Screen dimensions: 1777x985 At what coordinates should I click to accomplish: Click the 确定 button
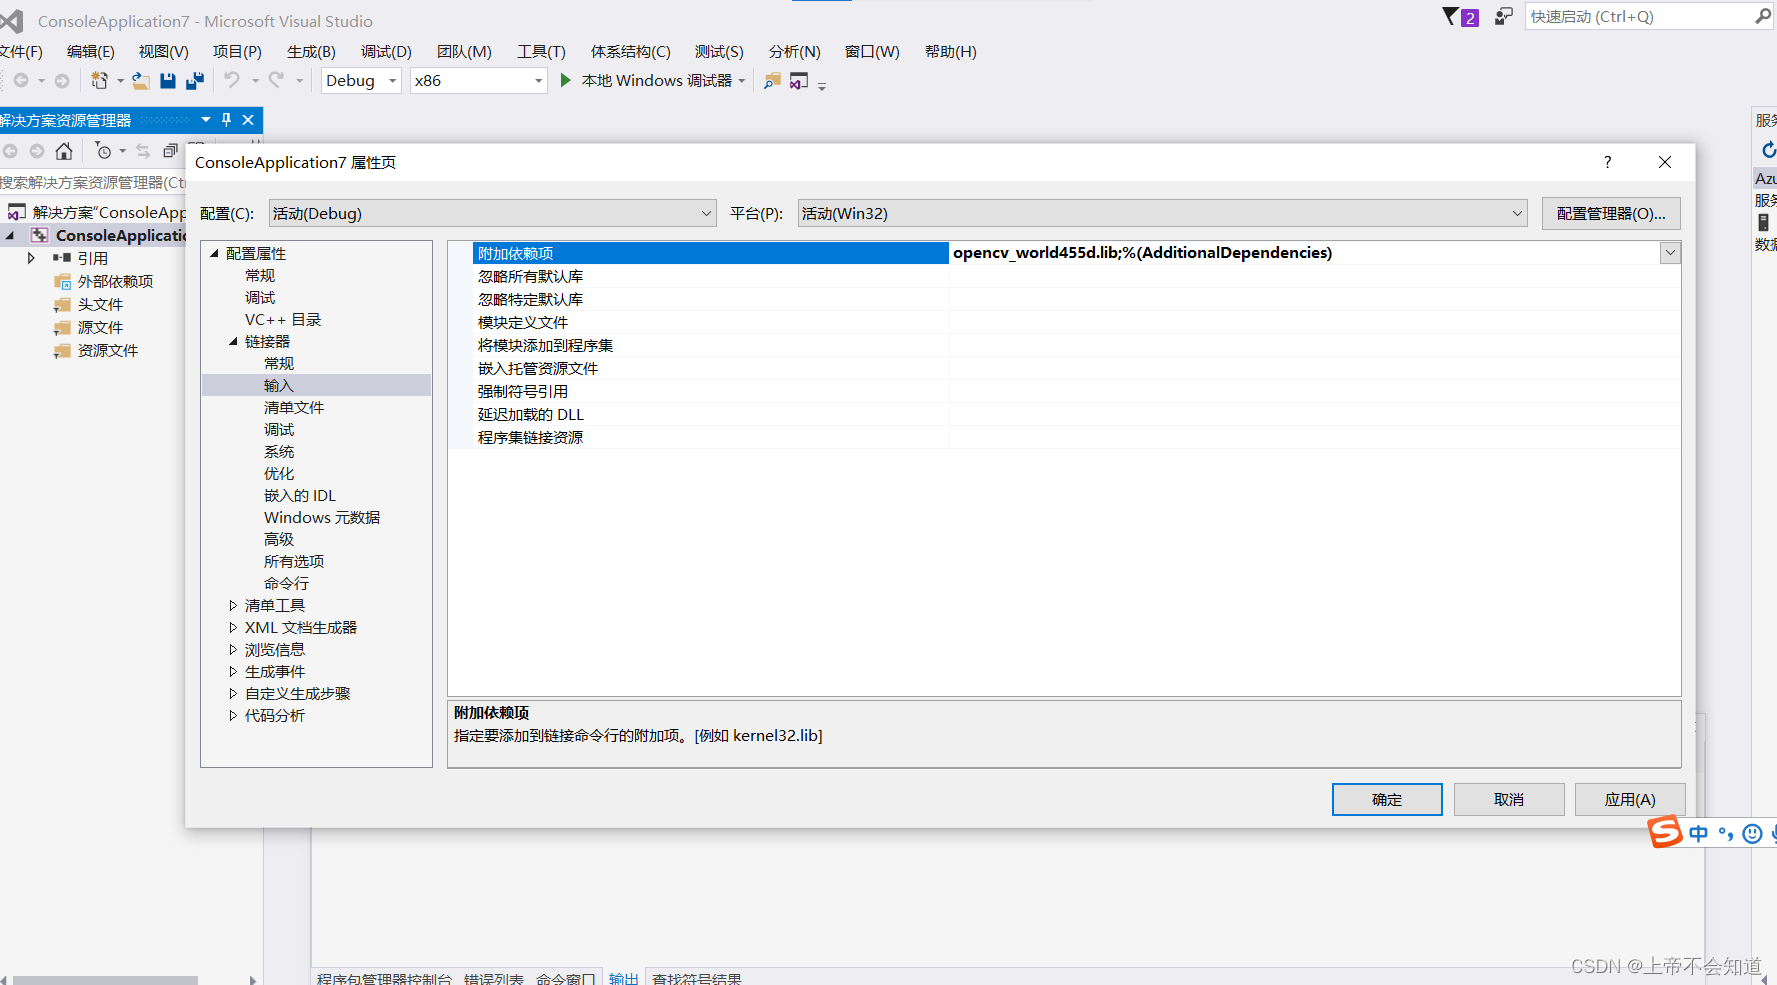click(x=1387, y=799)
